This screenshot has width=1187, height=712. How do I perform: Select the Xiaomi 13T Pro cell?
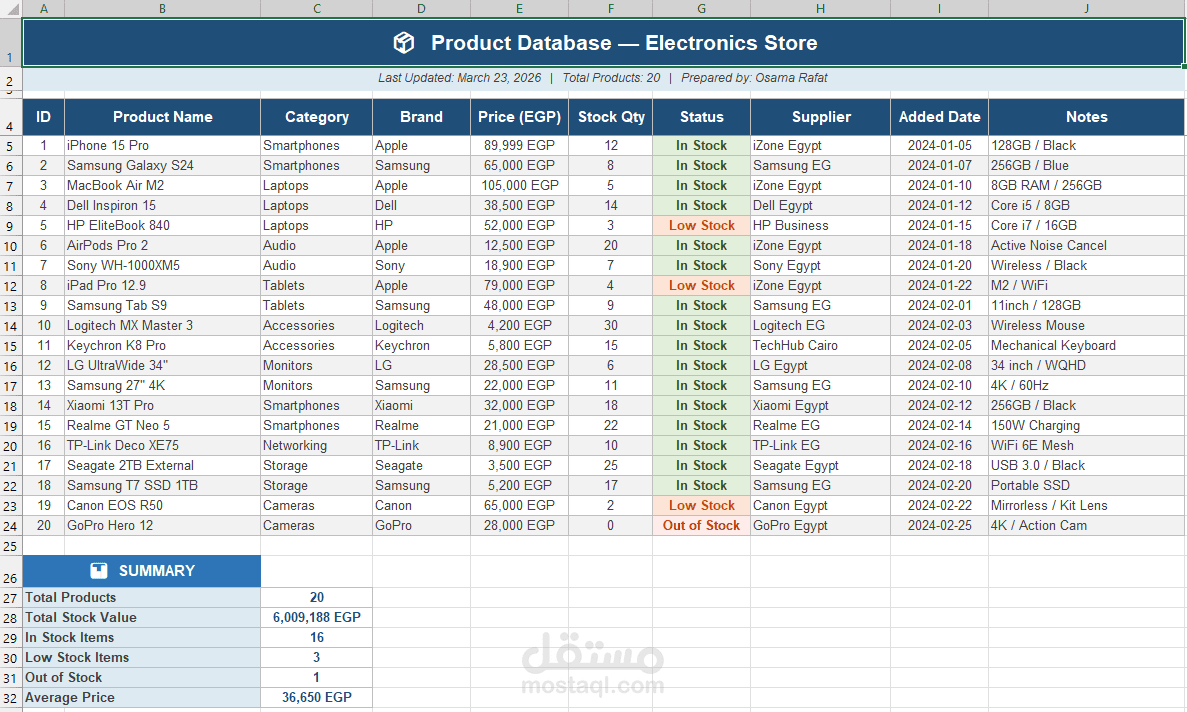[x=163, y=406]
